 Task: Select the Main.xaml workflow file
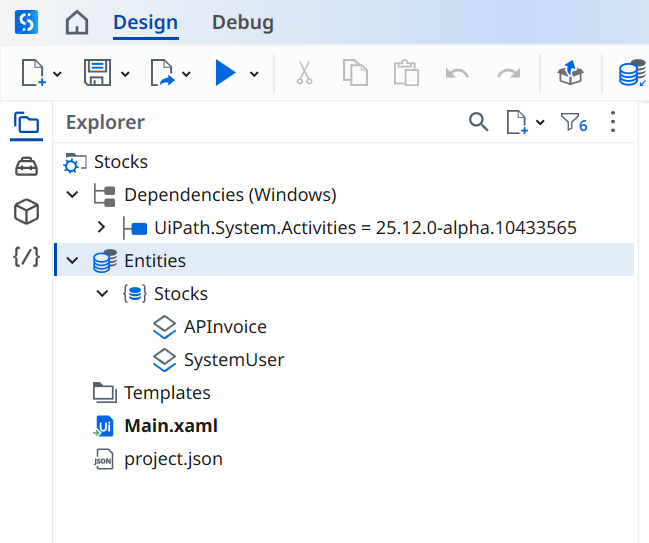click(171, 426)
